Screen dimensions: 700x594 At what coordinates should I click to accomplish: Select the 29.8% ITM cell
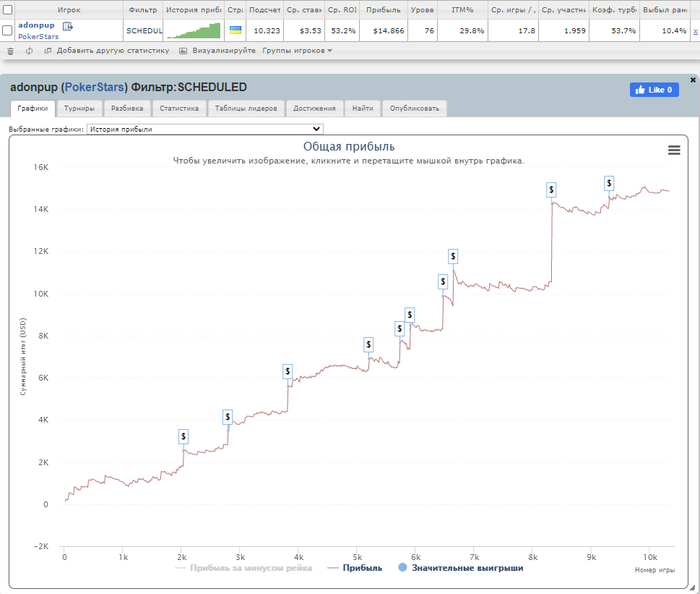click(462, 31)
